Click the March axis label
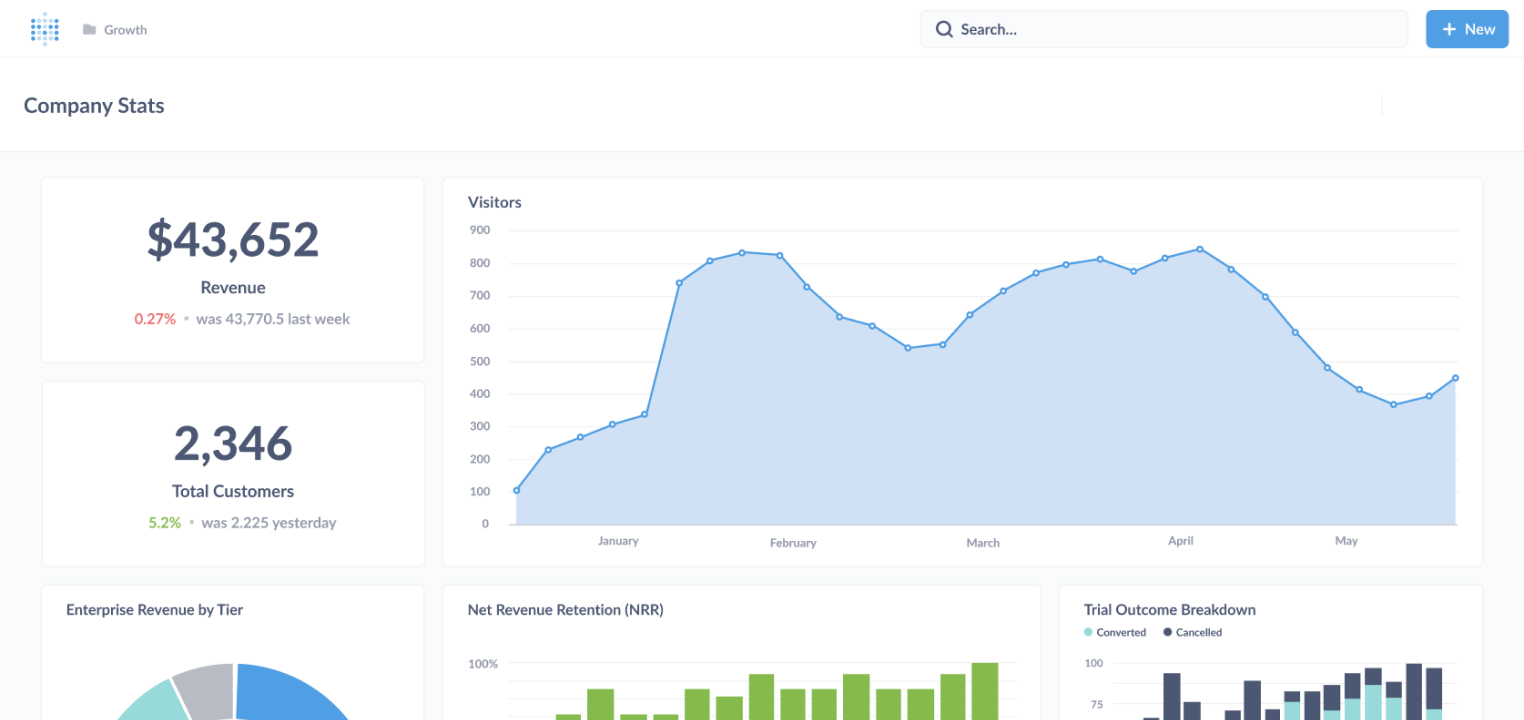The height and width of the screenshot is (720, 1524). pos(983,543)
